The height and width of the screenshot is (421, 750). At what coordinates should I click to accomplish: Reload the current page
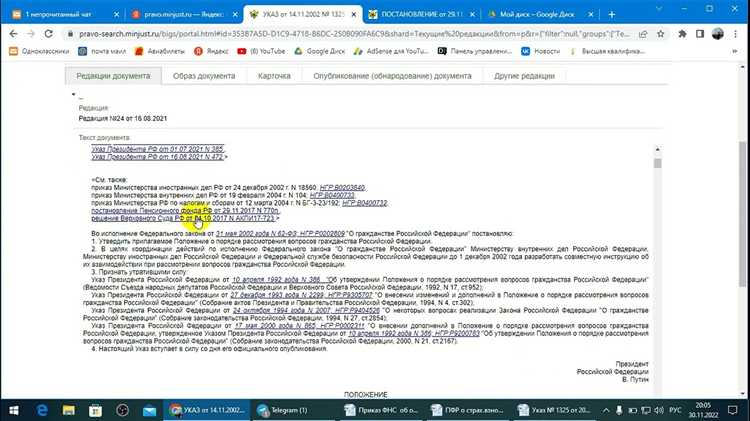coord(48,34)
